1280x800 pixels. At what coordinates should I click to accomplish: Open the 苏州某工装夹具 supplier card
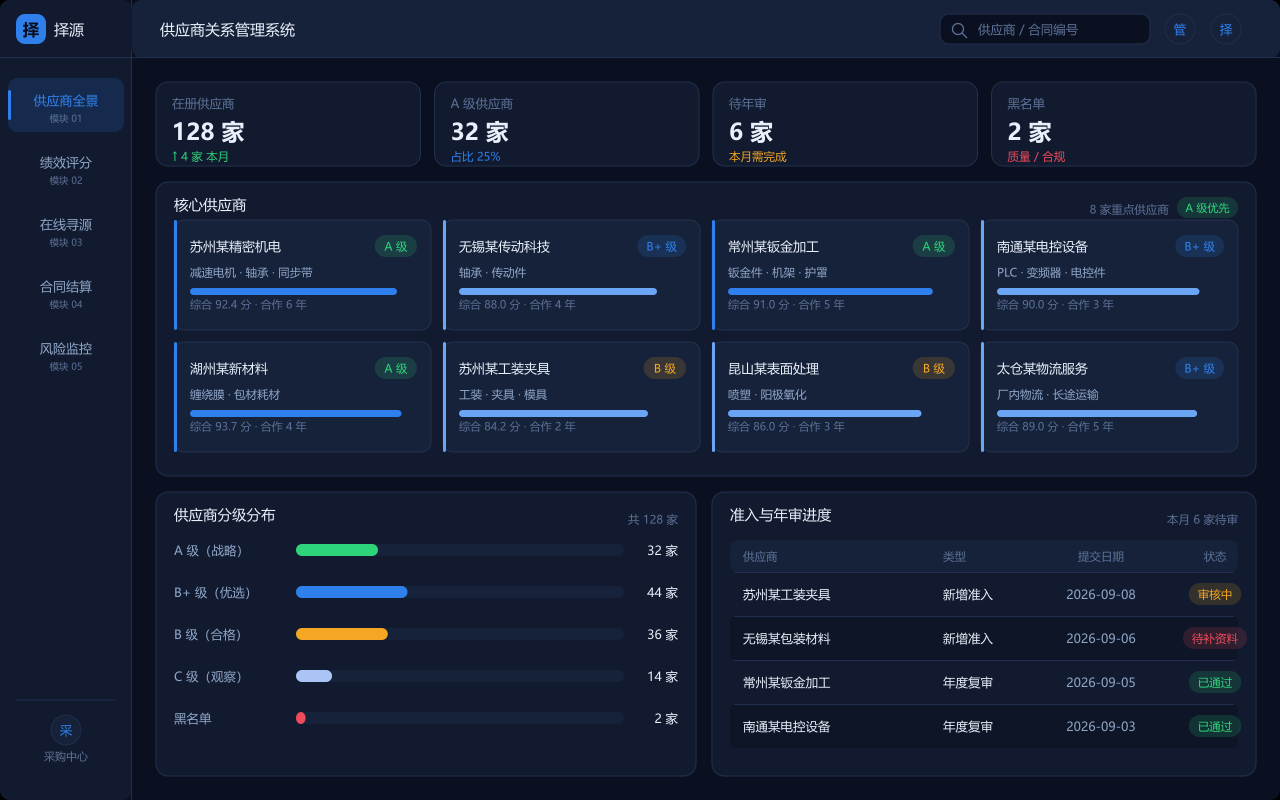coord(572,397)
